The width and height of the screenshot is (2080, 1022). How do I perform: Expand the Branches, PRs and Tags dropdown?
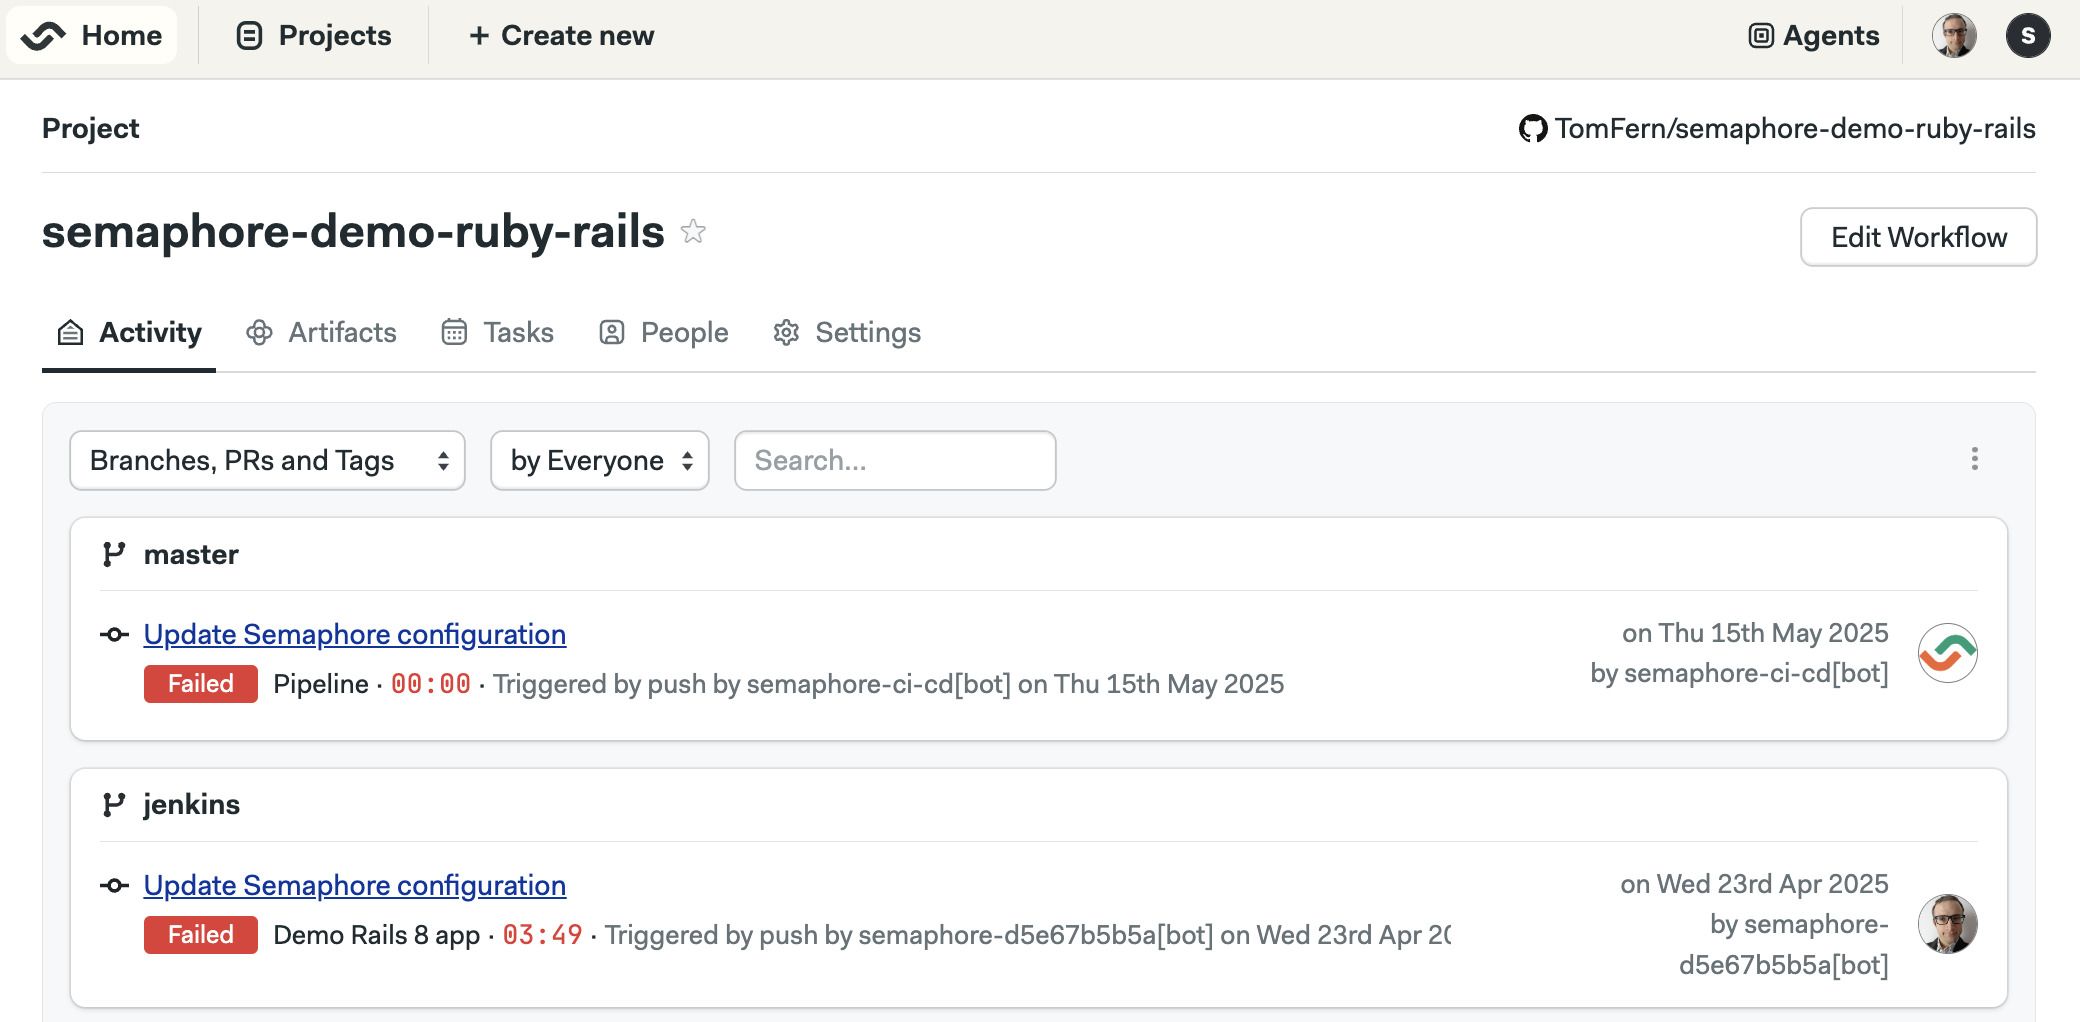tap(267, 461)
